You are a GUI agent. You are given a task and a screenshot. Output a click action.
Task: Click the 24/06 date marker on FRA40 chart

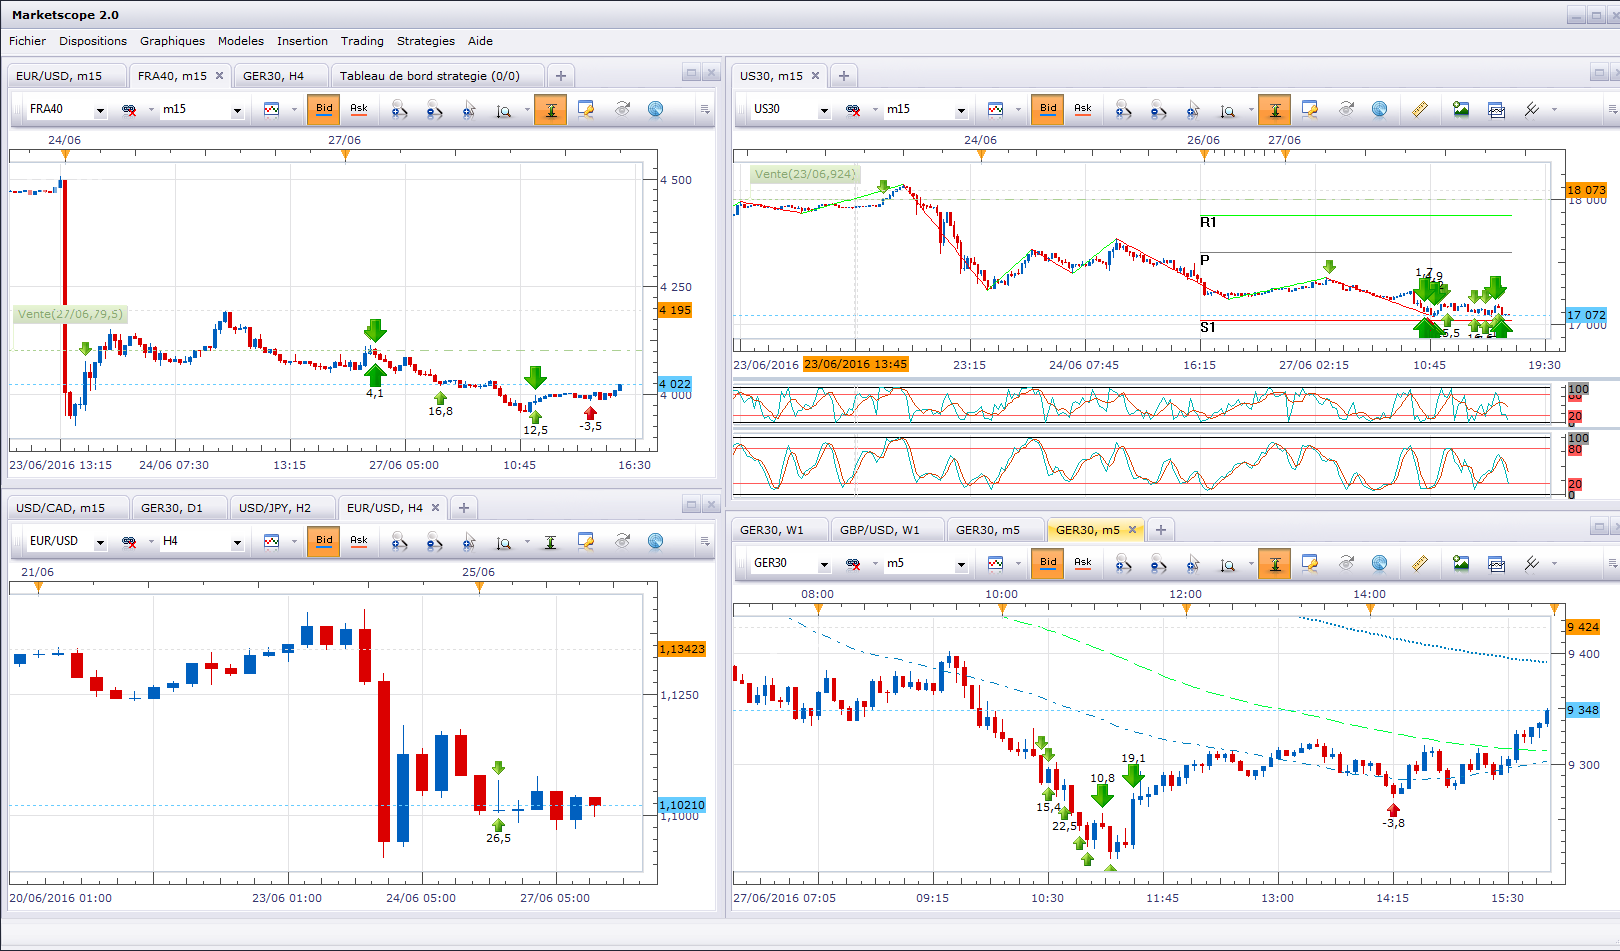click(x=65, y=155)
